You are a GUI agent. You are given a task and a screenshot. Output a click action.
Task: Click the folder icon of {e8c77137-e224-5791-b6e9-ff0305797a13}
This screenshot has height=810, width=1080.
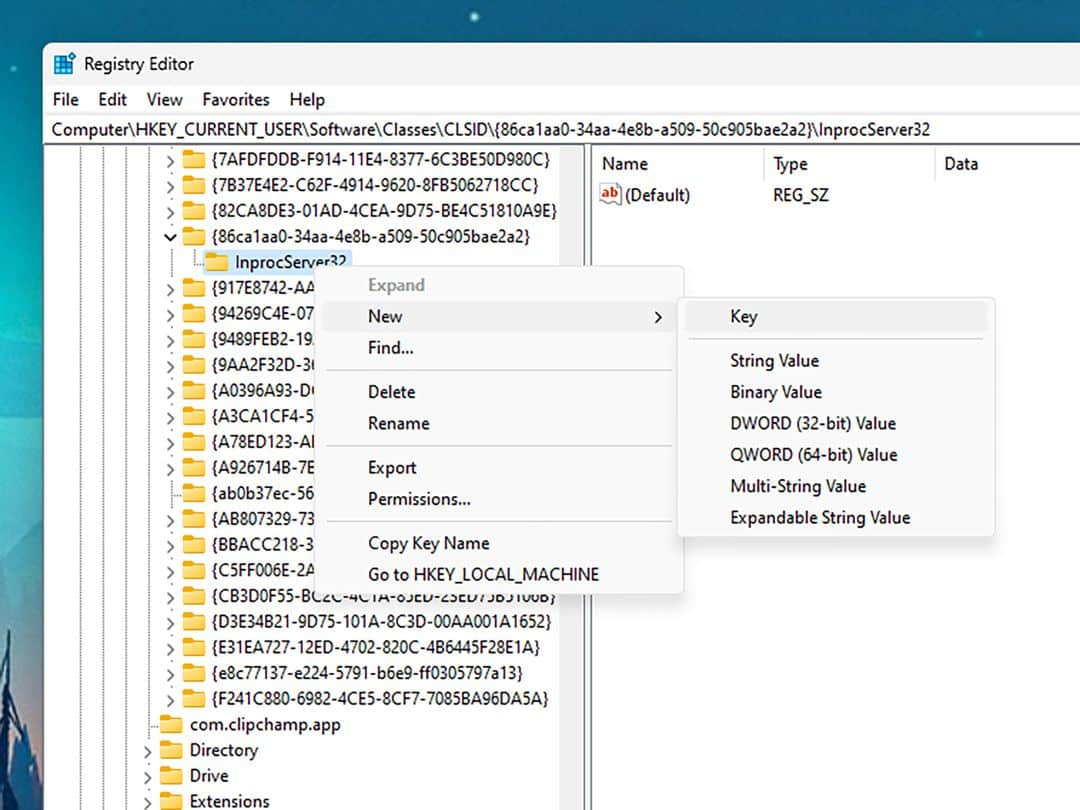point(194,673)
